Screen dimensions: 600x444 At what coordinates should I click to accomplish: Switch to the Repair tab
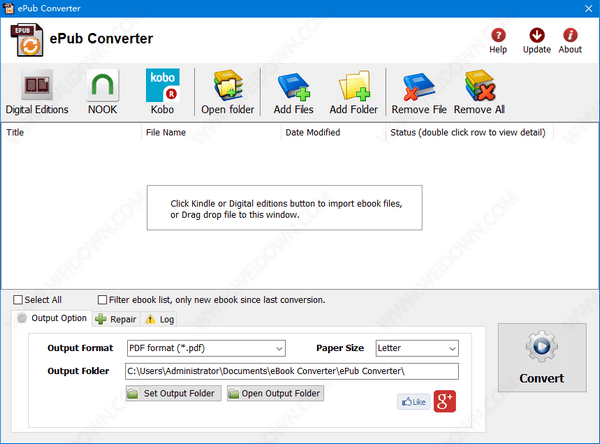tap(115, 319)
